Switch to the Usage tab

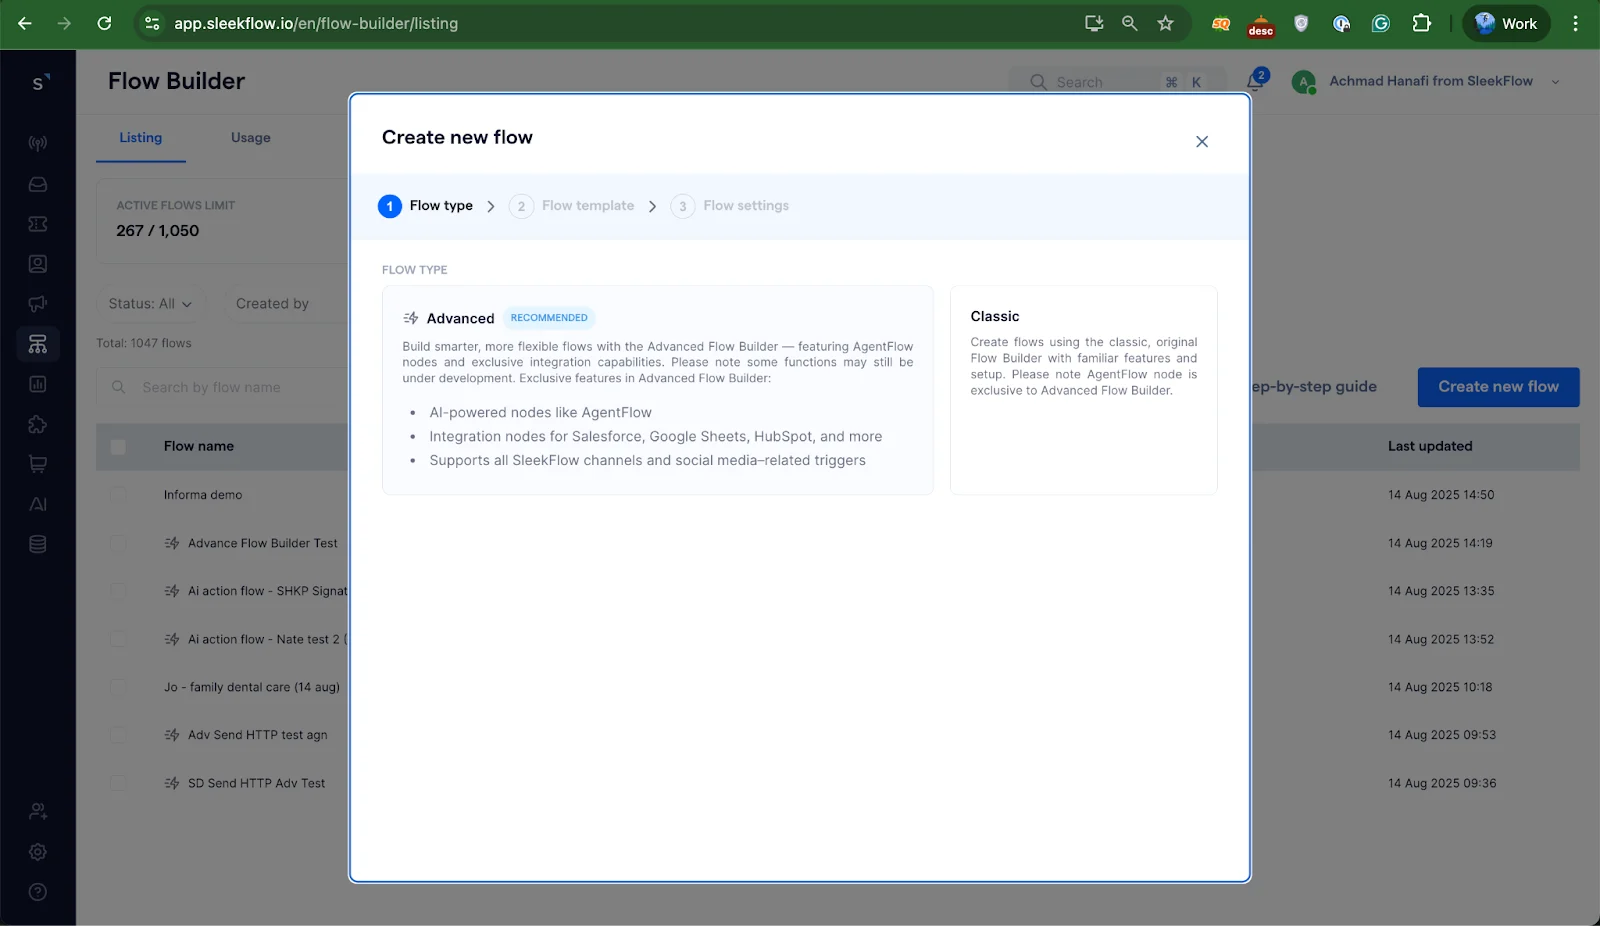click(251, 138)
